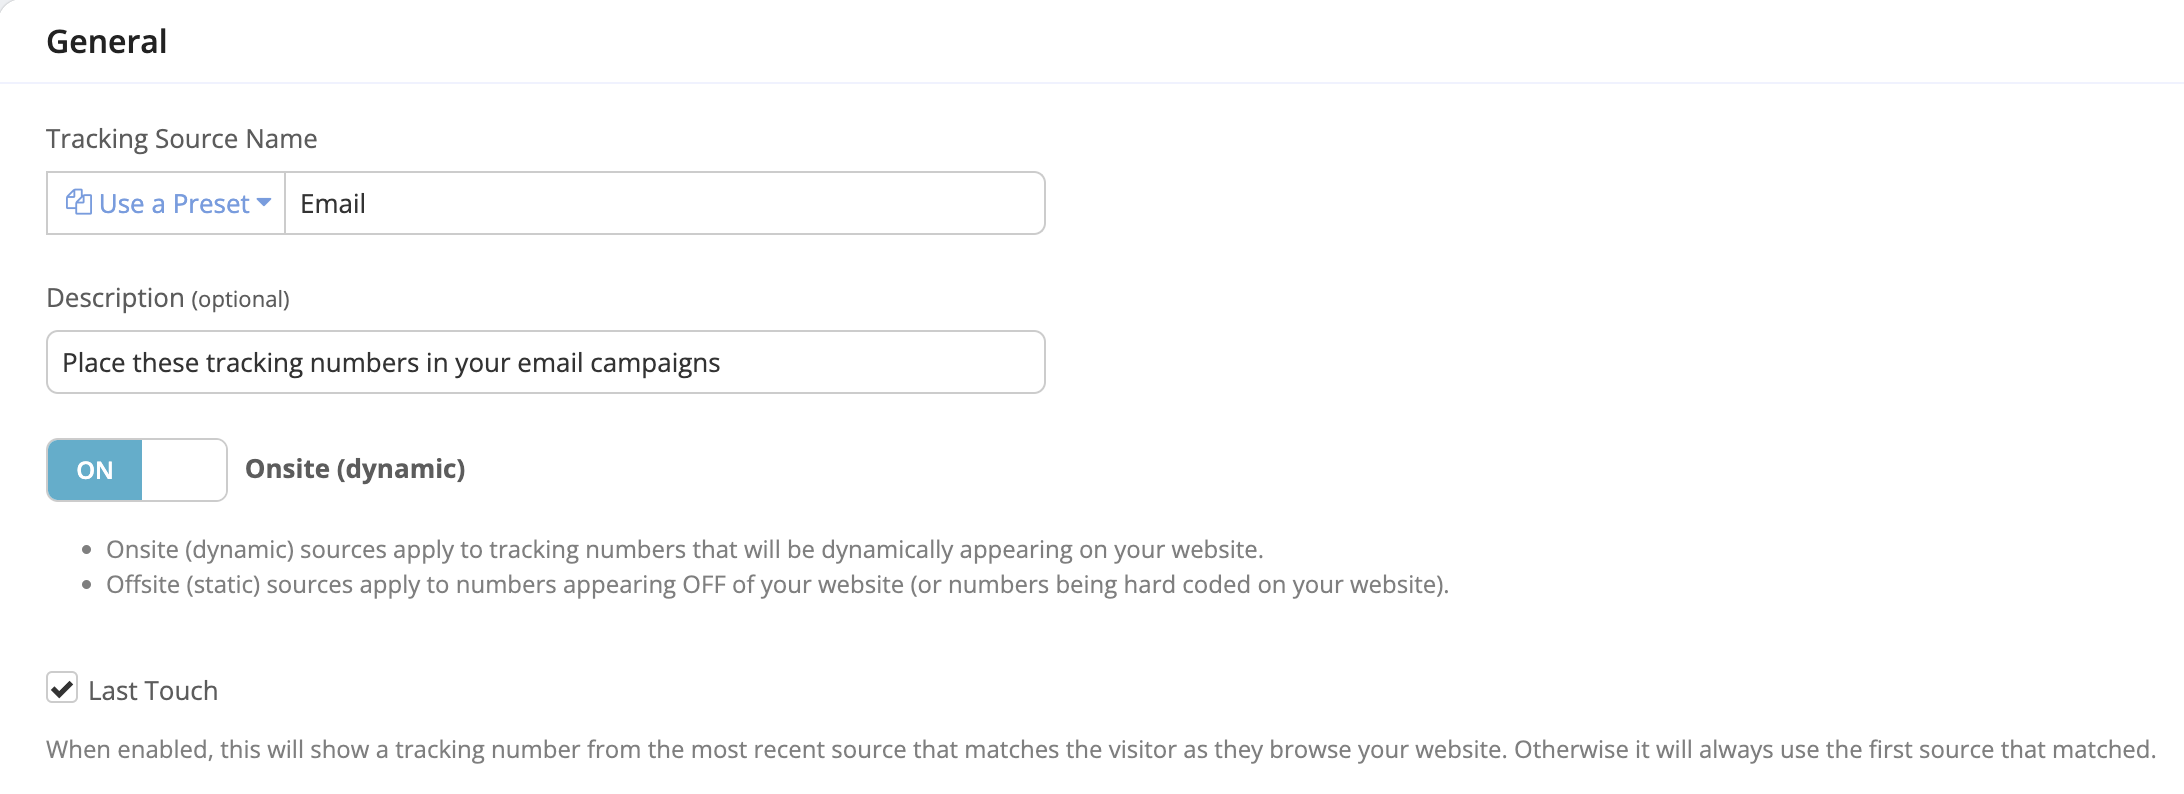Click the word Email in the name field
Viewport: 2184px width, 794px height.
pyautogui.click(x=333, y=204)
